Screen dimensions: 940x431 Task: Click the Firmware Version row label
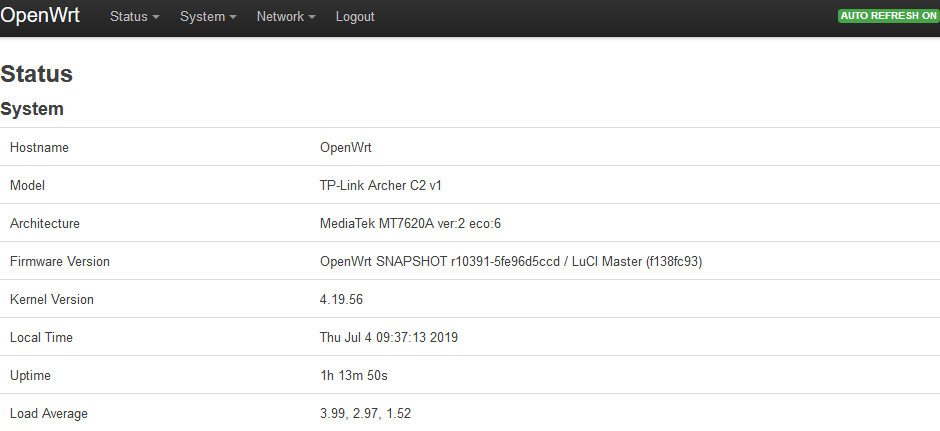coord(60,261)
